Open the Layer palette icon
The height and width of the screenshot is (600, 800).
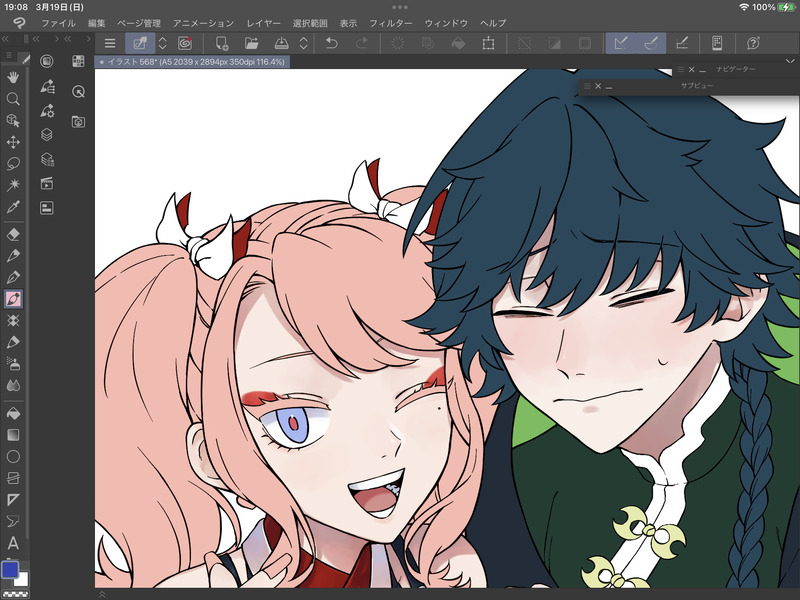click(x=47, y=135)
